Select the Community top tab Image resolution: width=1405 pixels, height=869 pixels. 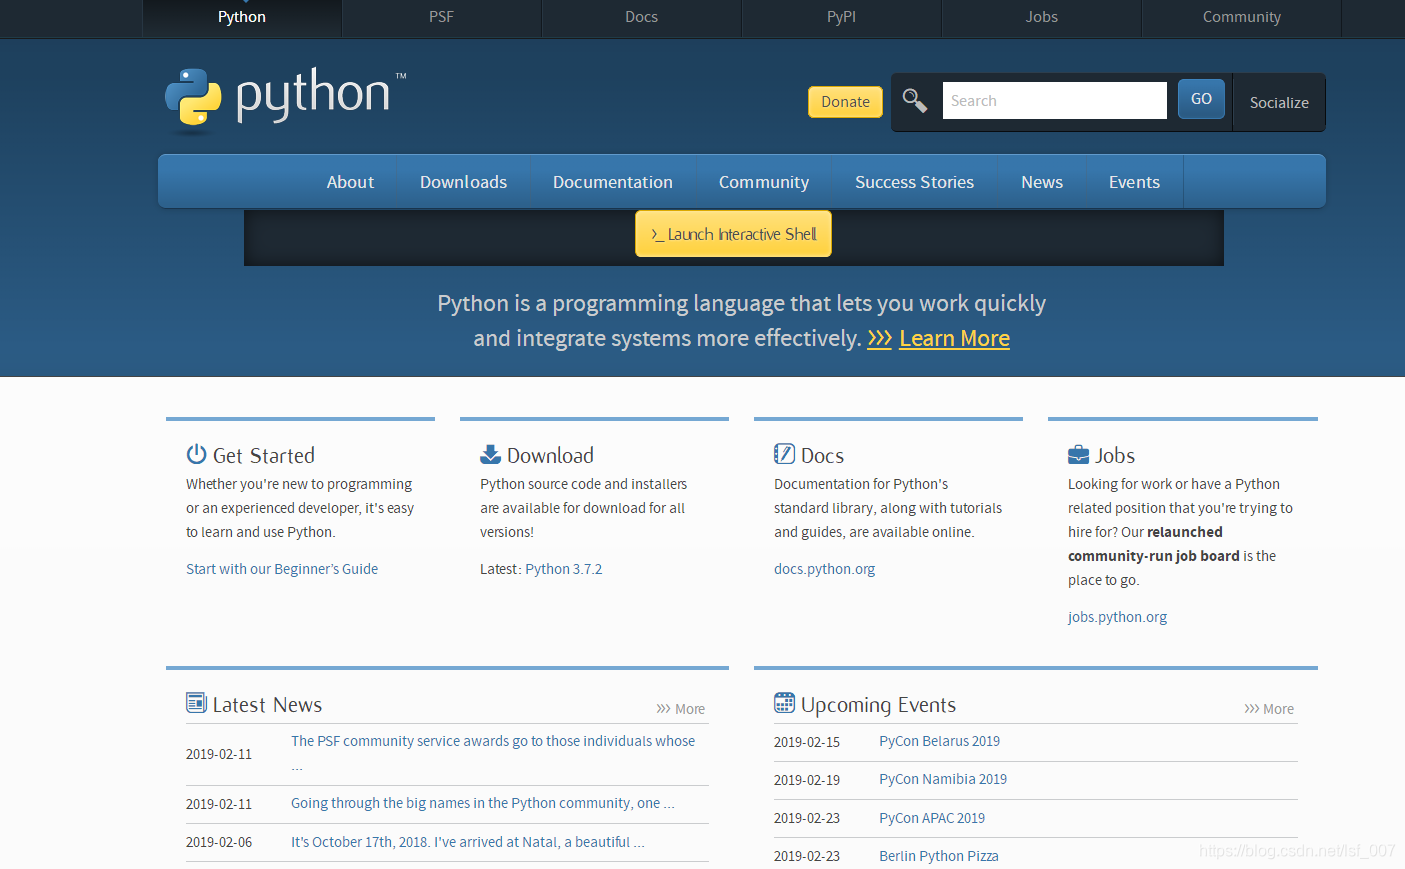click(1242, 17)
